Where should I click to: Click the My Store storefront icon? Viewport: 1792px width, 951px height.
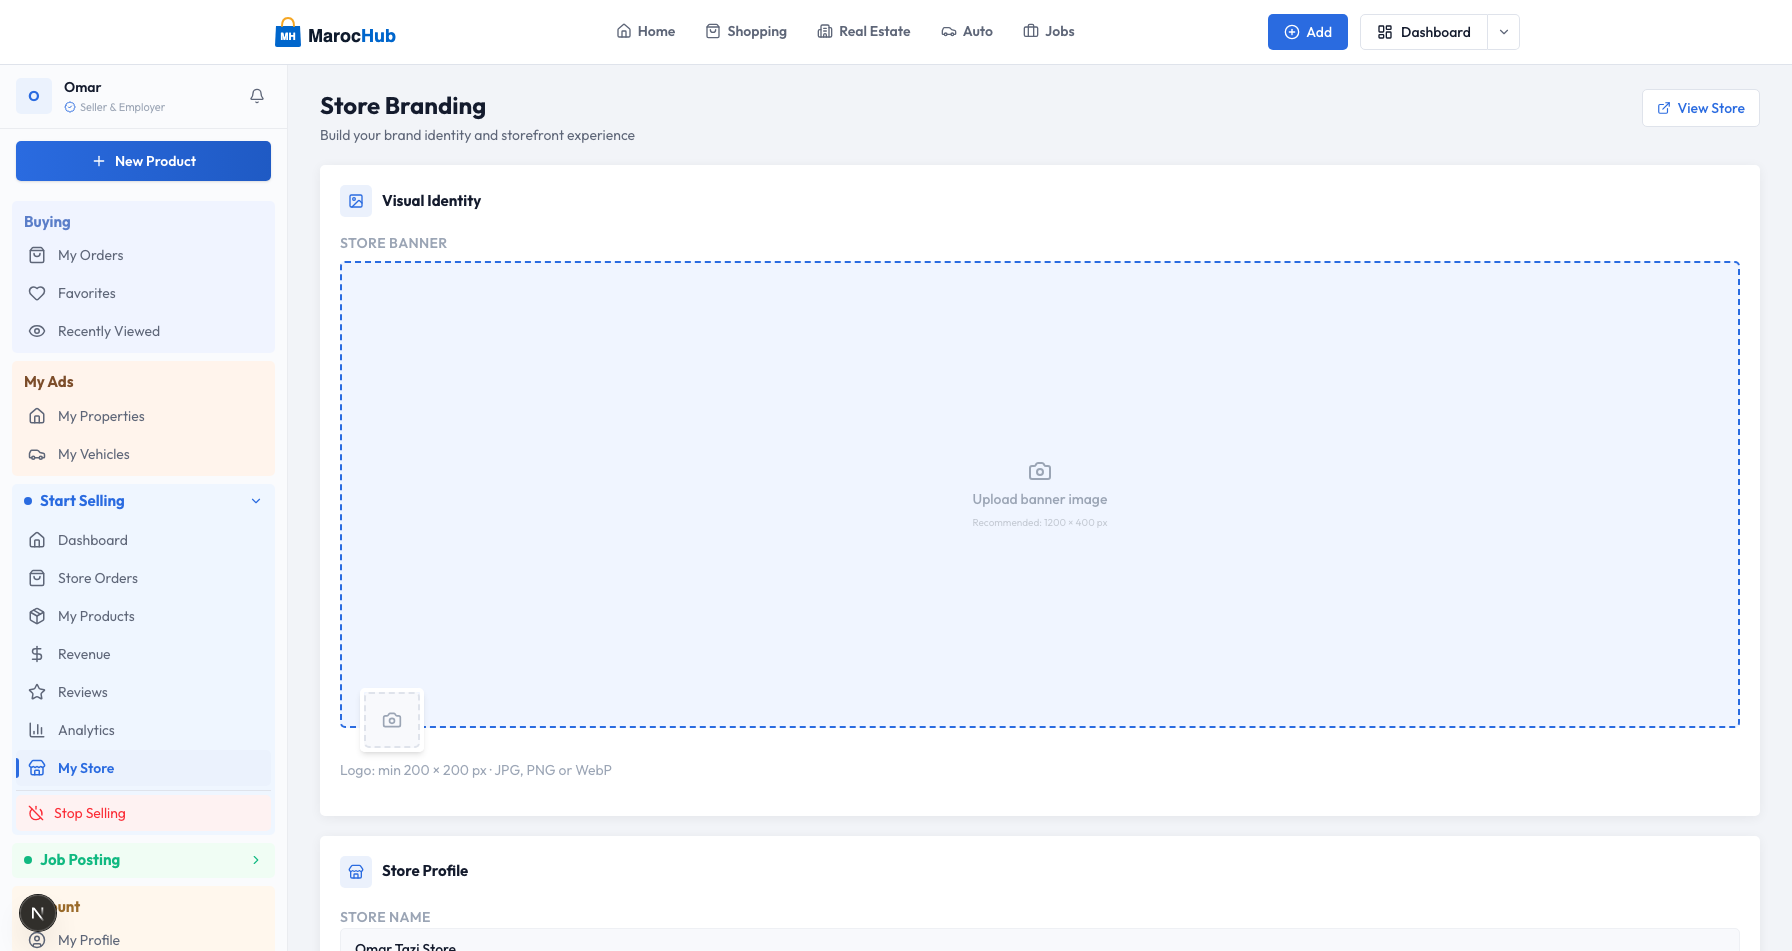[37, 768]
